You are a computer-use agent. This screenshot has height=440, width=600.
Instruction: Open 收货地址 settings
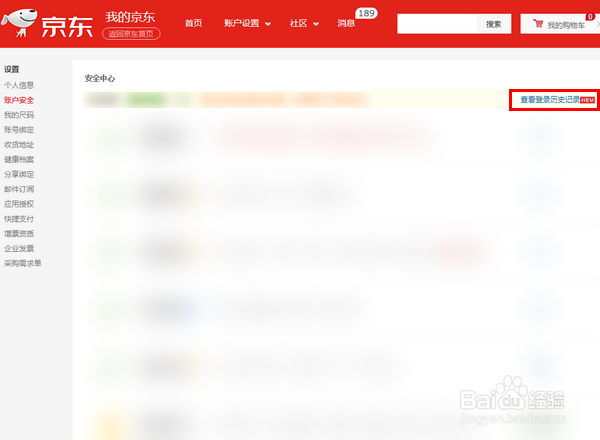19,145
